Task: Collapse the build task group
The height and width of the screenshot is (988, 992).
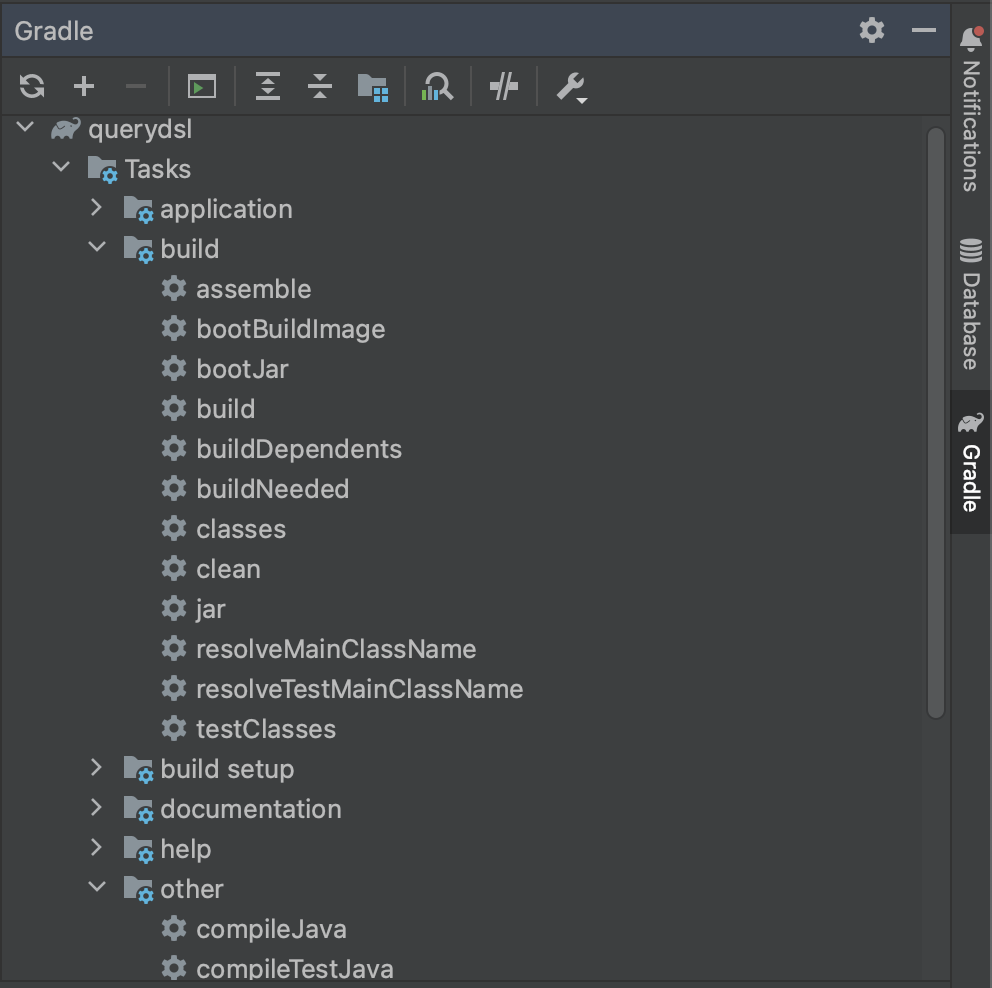Action: 97,247
